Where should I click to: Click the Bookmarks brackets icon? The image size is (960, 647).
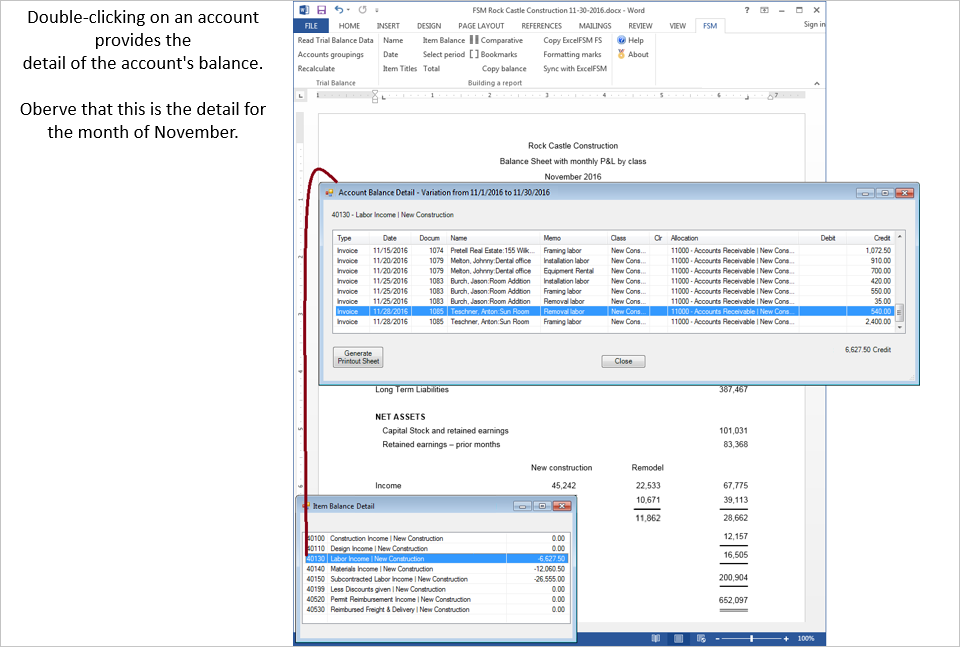click(x=474, y=54)
